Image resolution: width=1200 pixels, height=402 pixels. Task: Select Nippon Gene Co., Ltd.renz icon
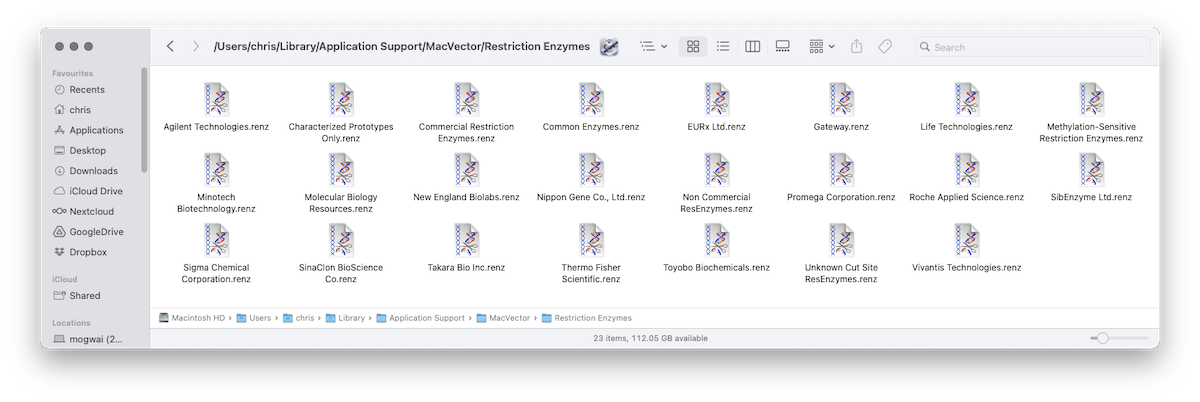point(591,170)
